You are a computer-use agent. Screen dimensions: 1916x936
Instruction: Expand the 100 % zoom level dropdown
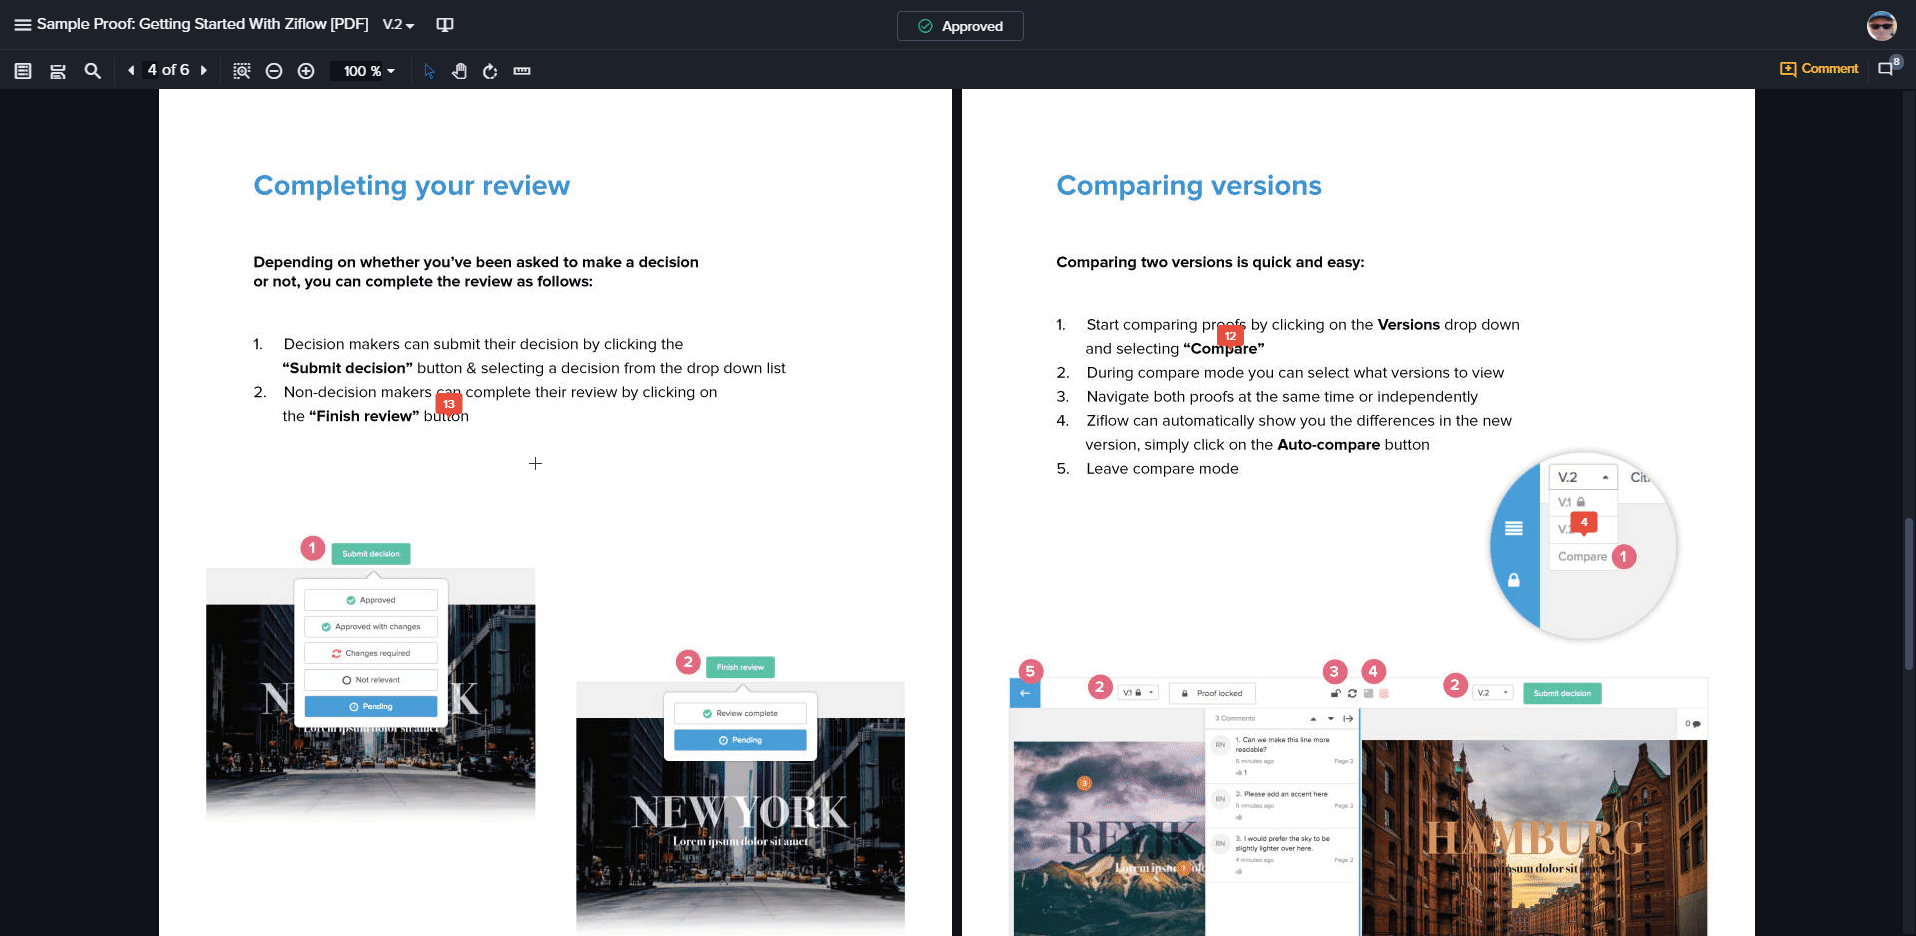(369, 71)
